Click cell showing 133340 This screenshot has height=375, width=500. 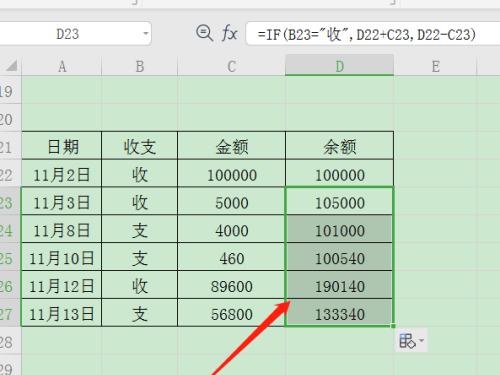[339, 314]
